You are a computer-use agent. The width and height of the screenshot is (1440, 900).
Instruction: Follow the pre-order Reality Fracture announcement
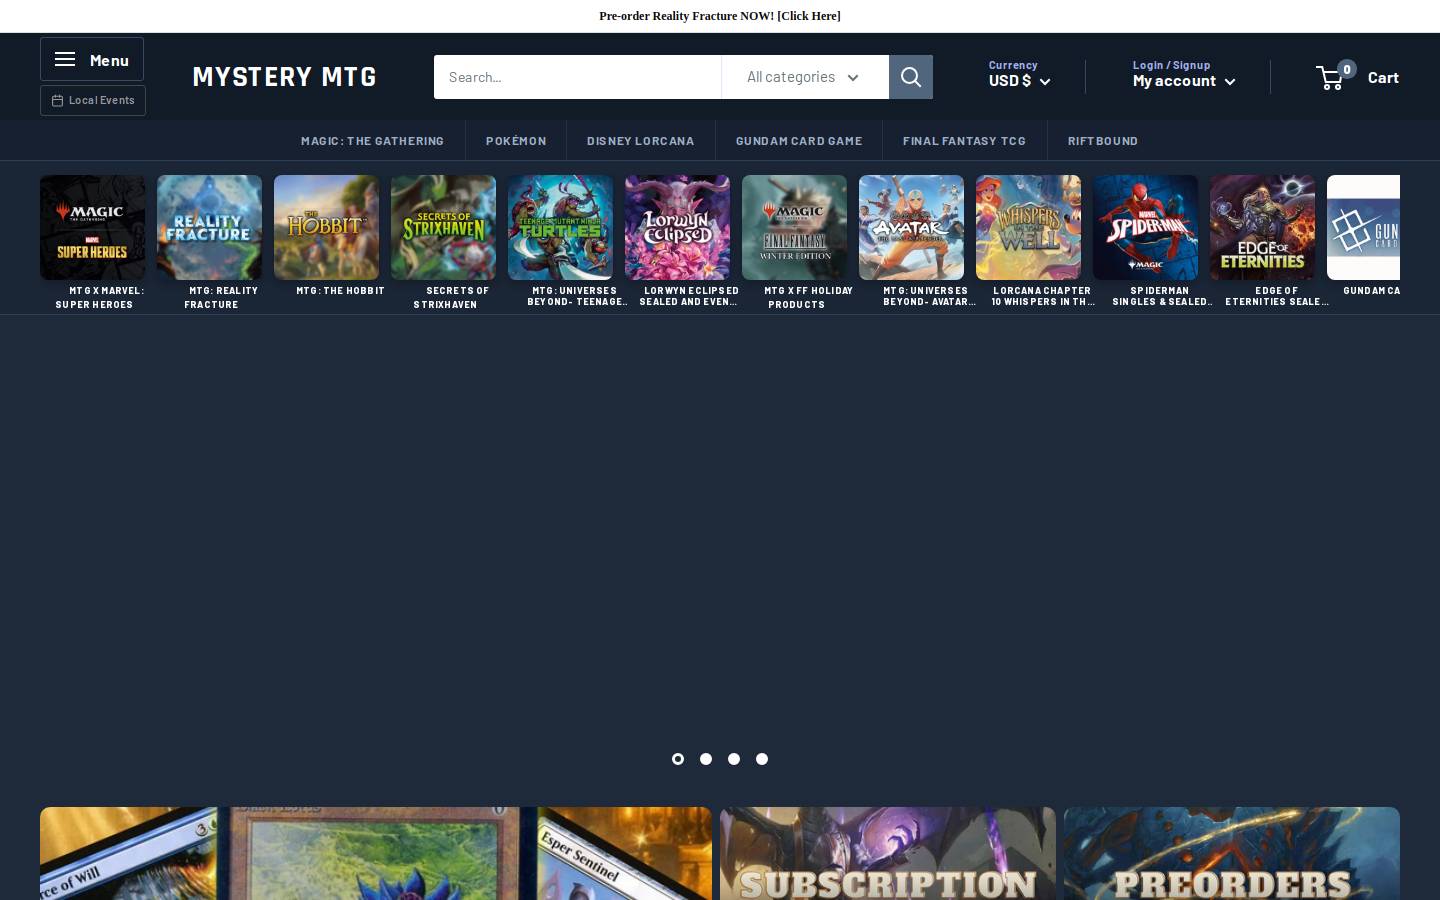(720, 16)
